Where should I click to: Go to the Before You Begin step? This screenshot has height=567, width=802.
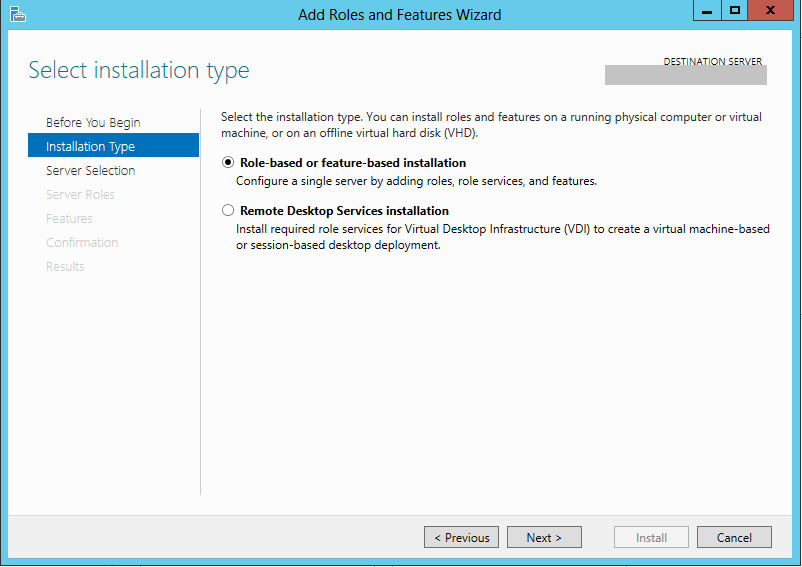click(93, 123)
